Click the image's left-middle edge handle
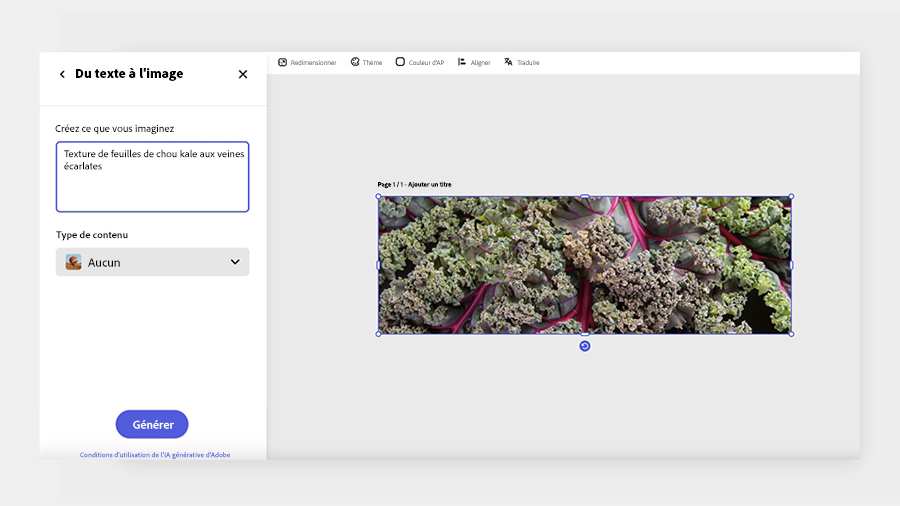This screenshot has height=506, width=900. (x=378, y=265)
